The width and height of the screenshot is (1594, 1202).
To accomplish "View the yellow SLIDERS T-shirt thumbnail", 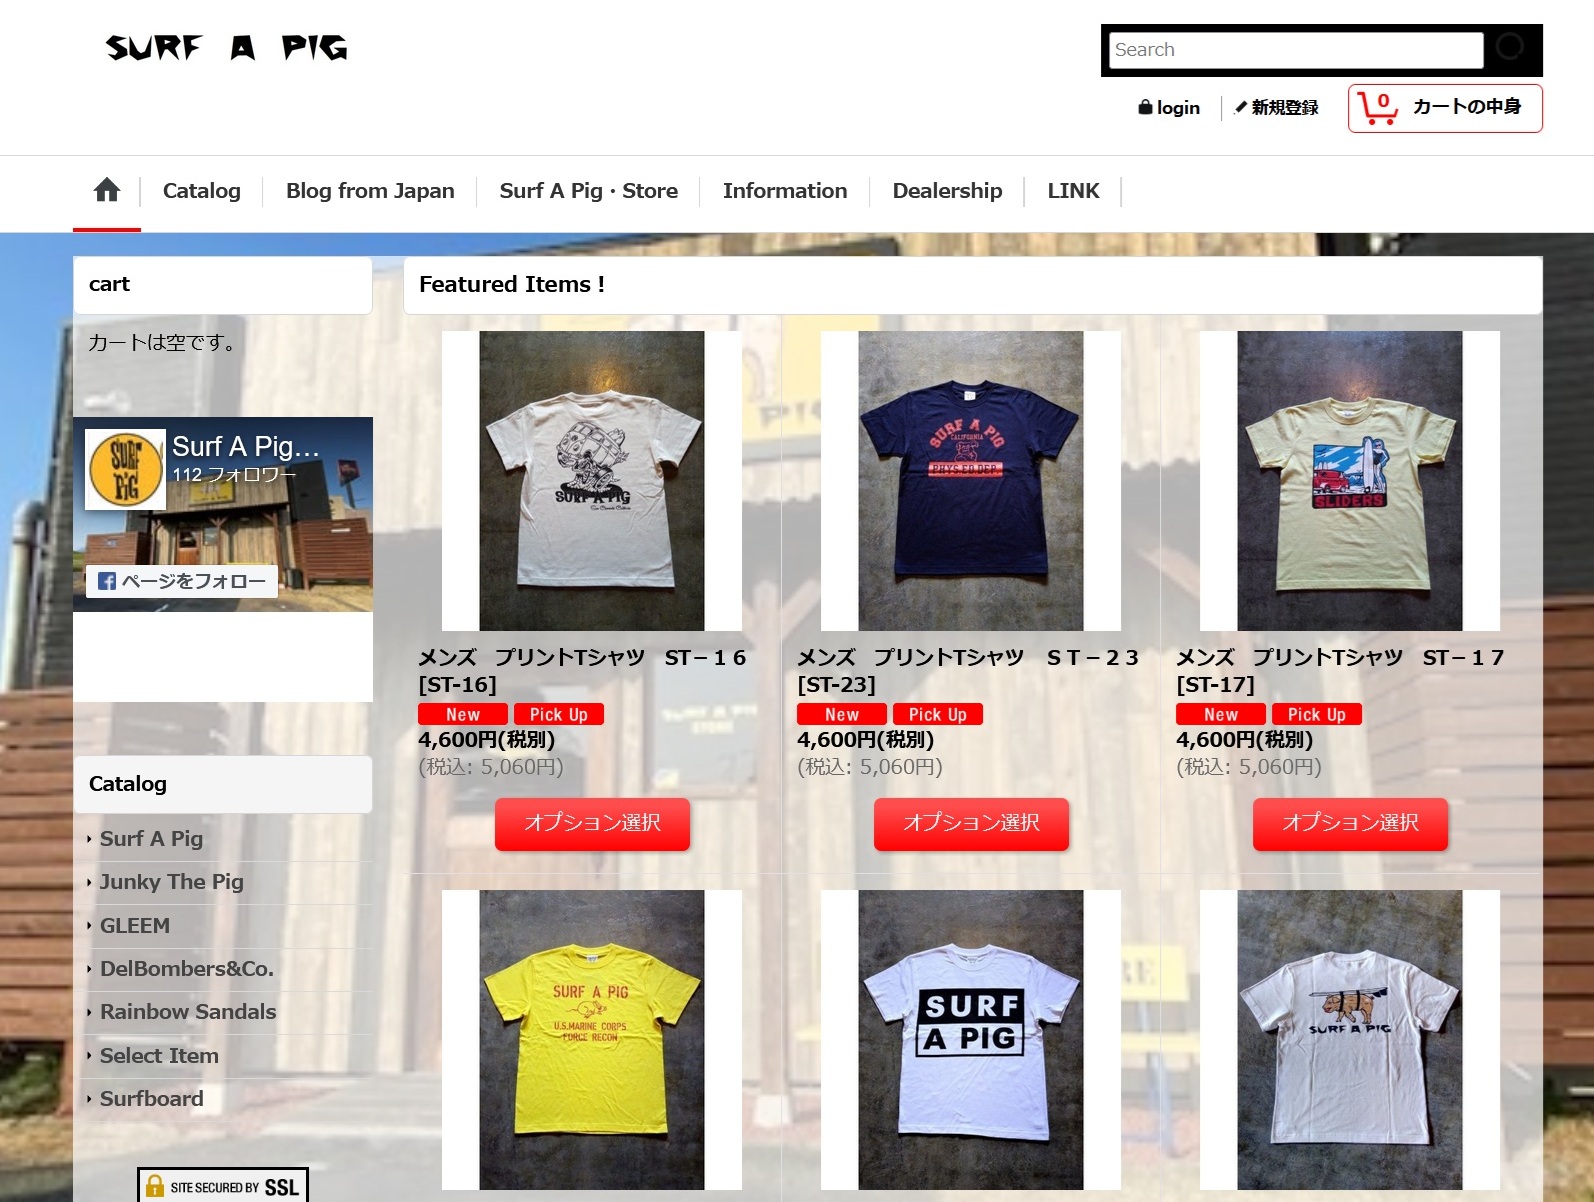I will point(1350,481).
